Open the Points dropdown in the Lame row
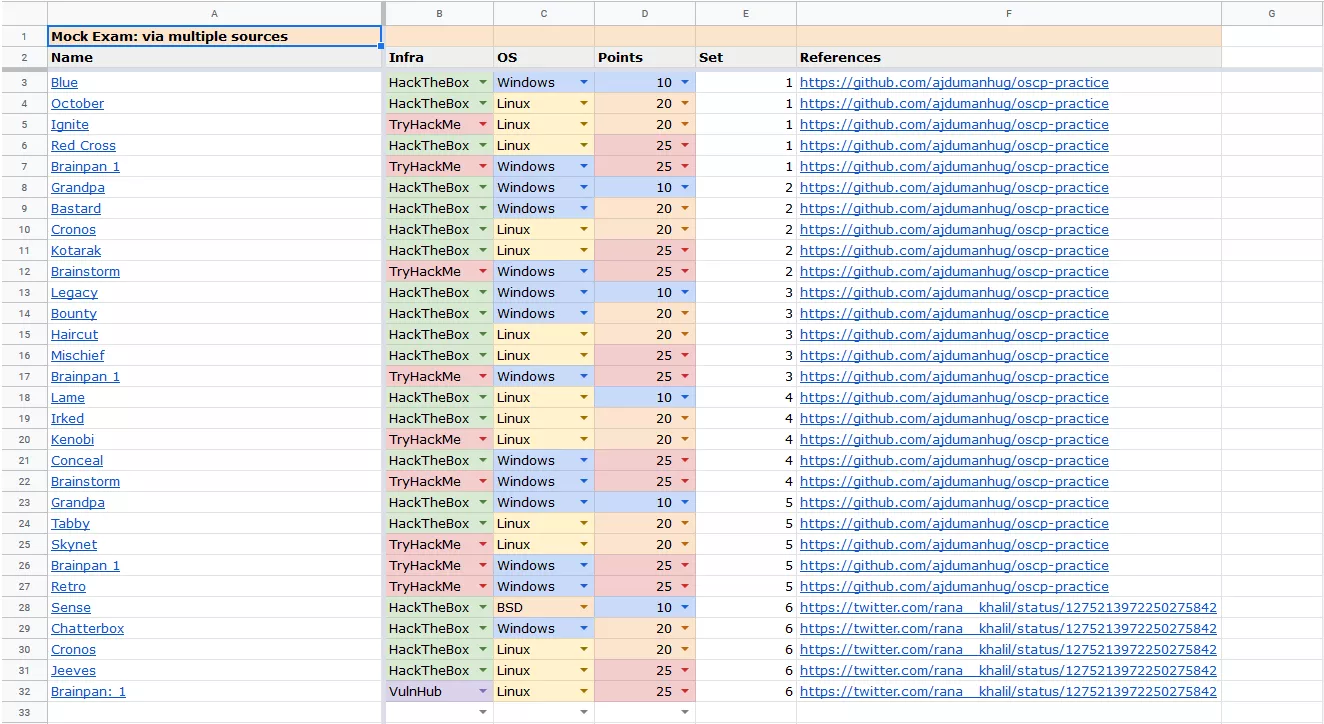The width and height of the screenshot is (1324, 724). [x=685, y=398]
